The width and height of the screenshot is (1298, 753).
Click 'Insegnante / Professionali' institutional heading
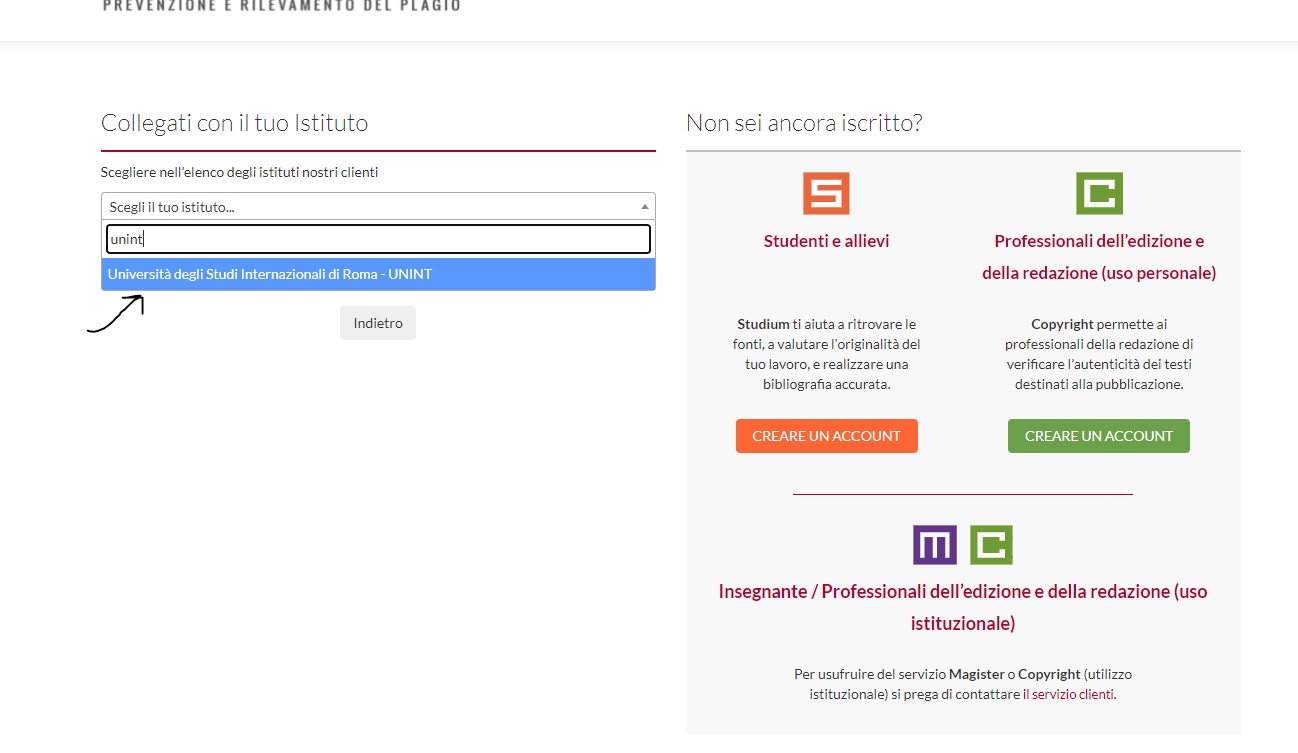[963, 607]
